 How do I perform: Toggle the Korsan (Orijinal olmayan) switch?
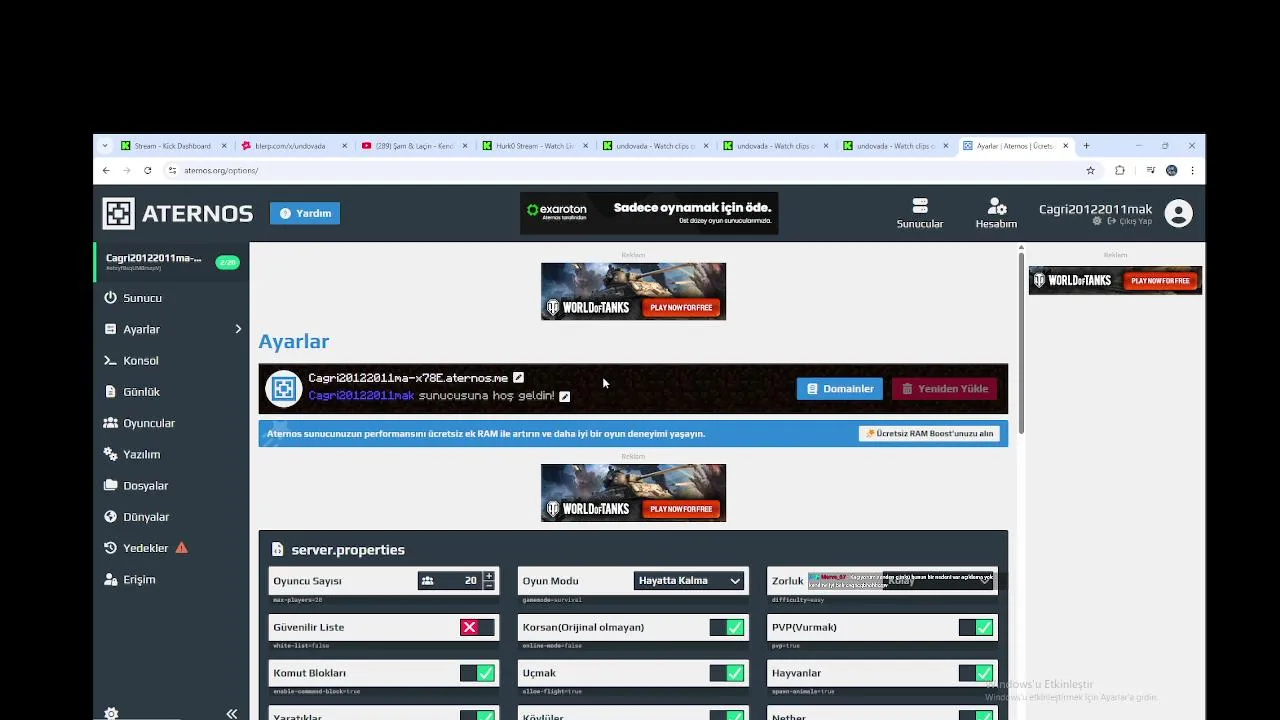(x=727, y=627)
